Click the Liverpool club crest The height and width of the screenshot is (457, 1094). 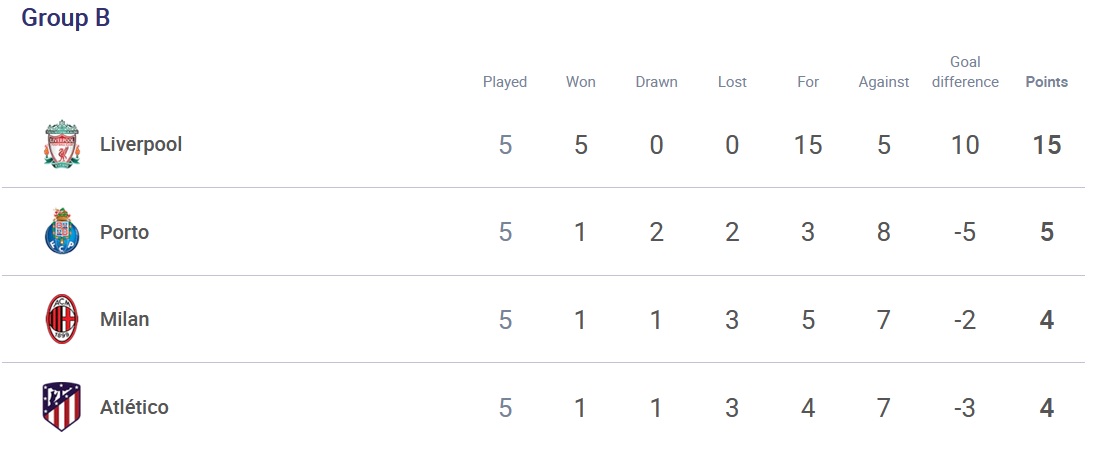pyautogui.click(x=62, y=144)
